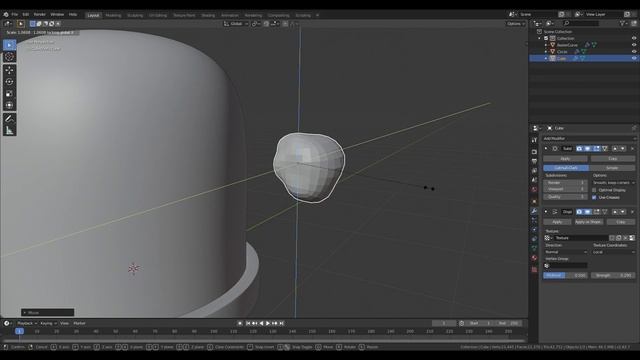Open Direction Normal dropdown in Displace
The height and width of the screenshot is (360, 640).
(566, 252)
